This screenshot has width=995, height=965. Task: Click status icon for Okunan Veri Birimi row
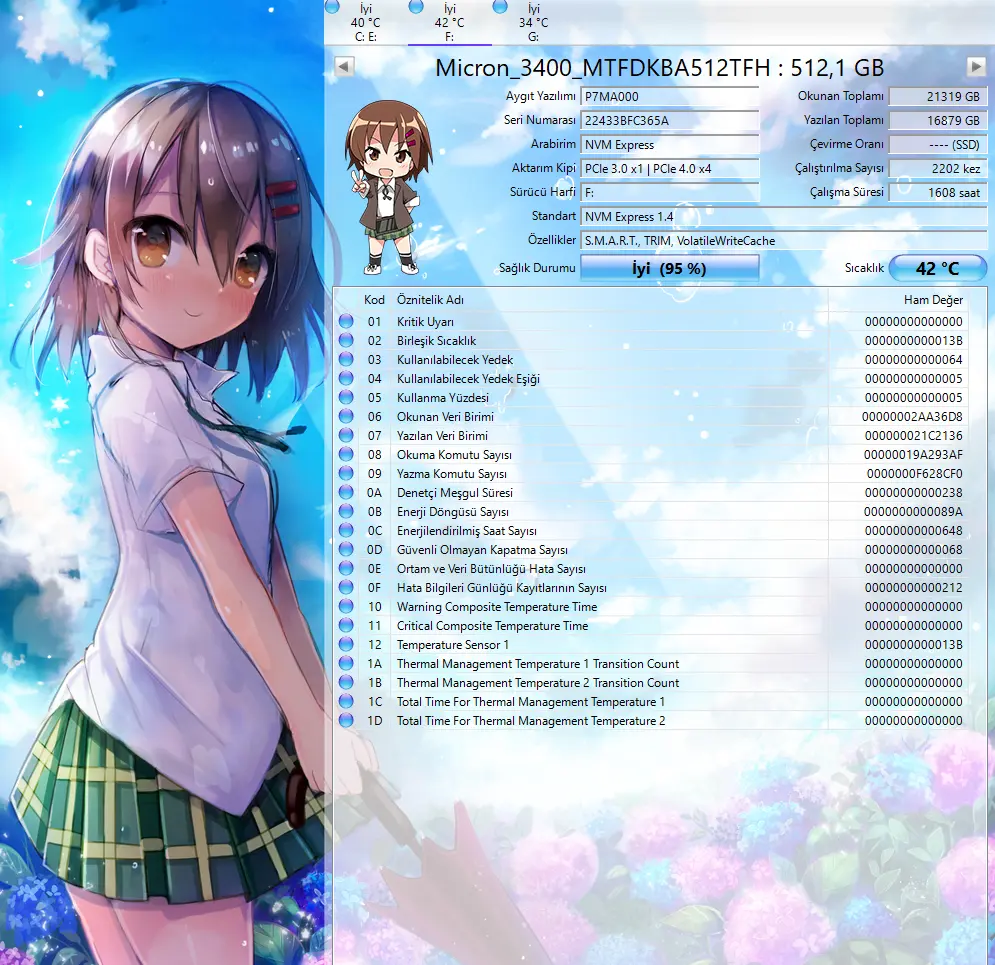[346, 416]
